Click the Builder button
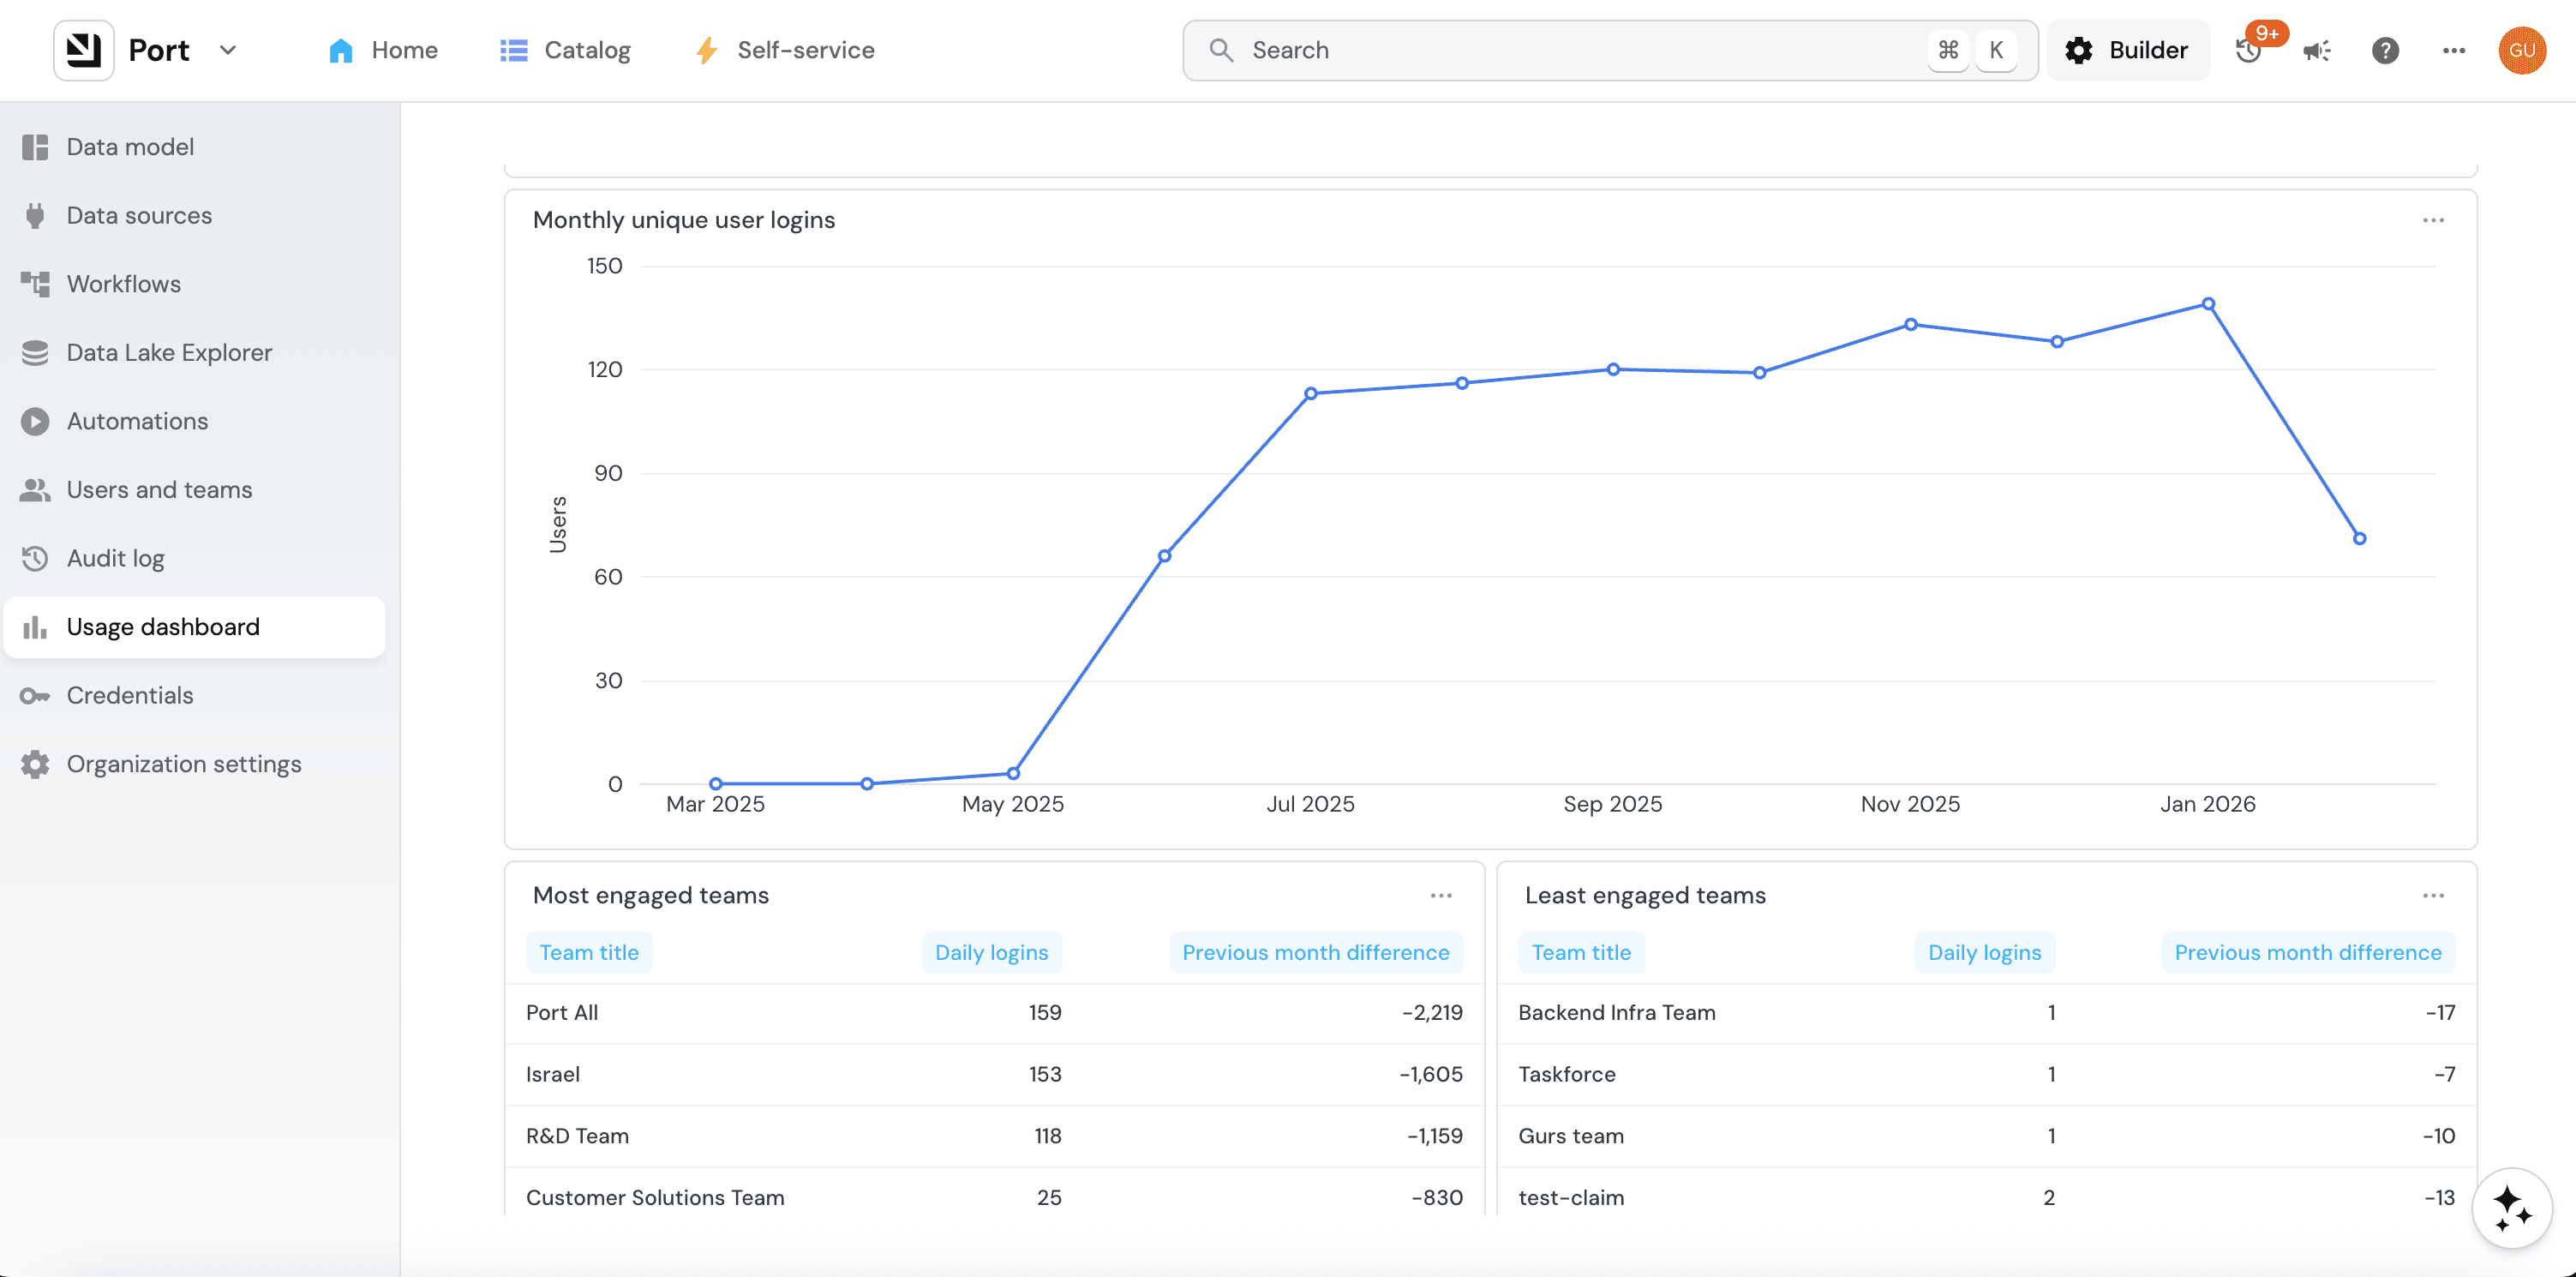The image size is (2576, 1277). pos(2127,50)
